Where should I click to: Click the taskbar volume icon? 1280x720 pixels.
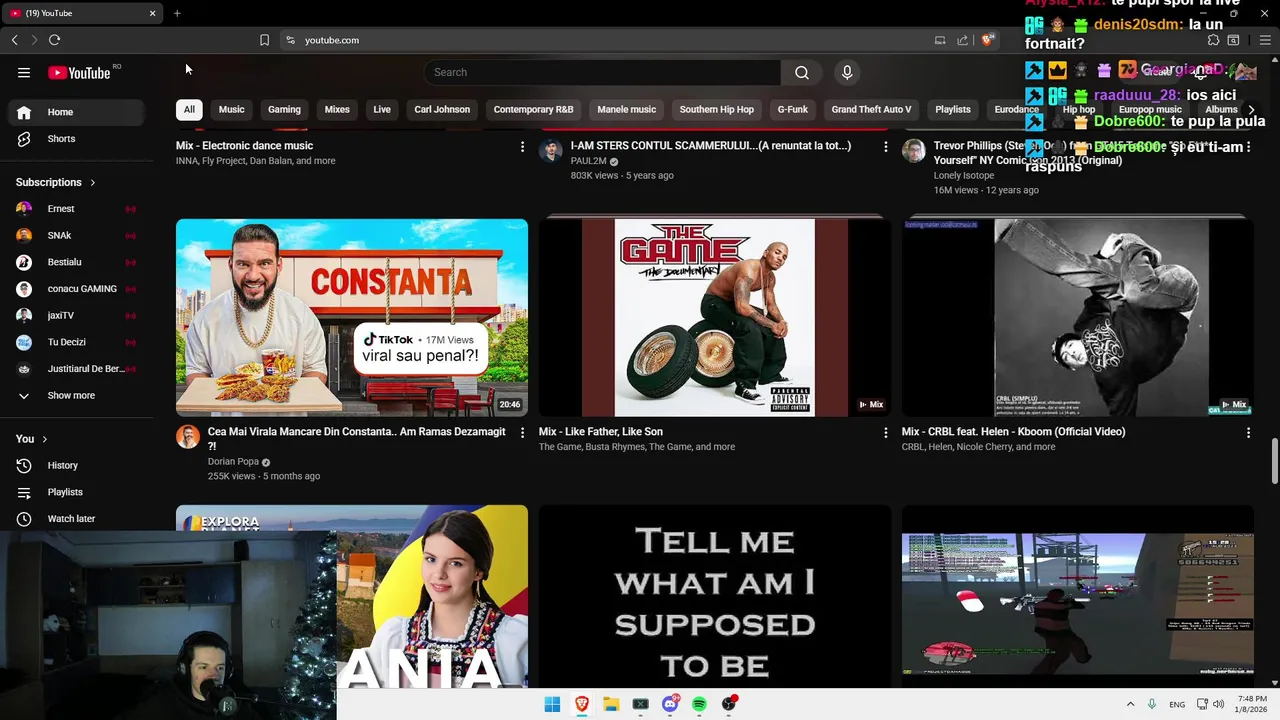1218,704
